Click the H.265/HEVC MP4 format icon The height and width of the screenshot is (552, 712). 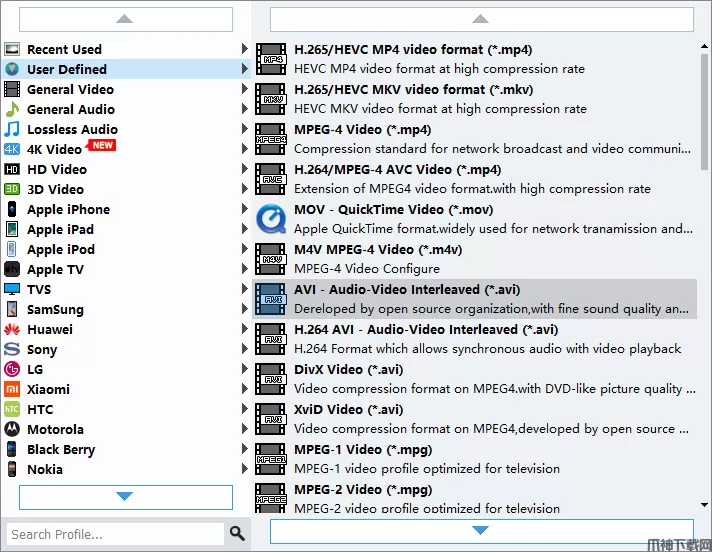click(271, 59)
